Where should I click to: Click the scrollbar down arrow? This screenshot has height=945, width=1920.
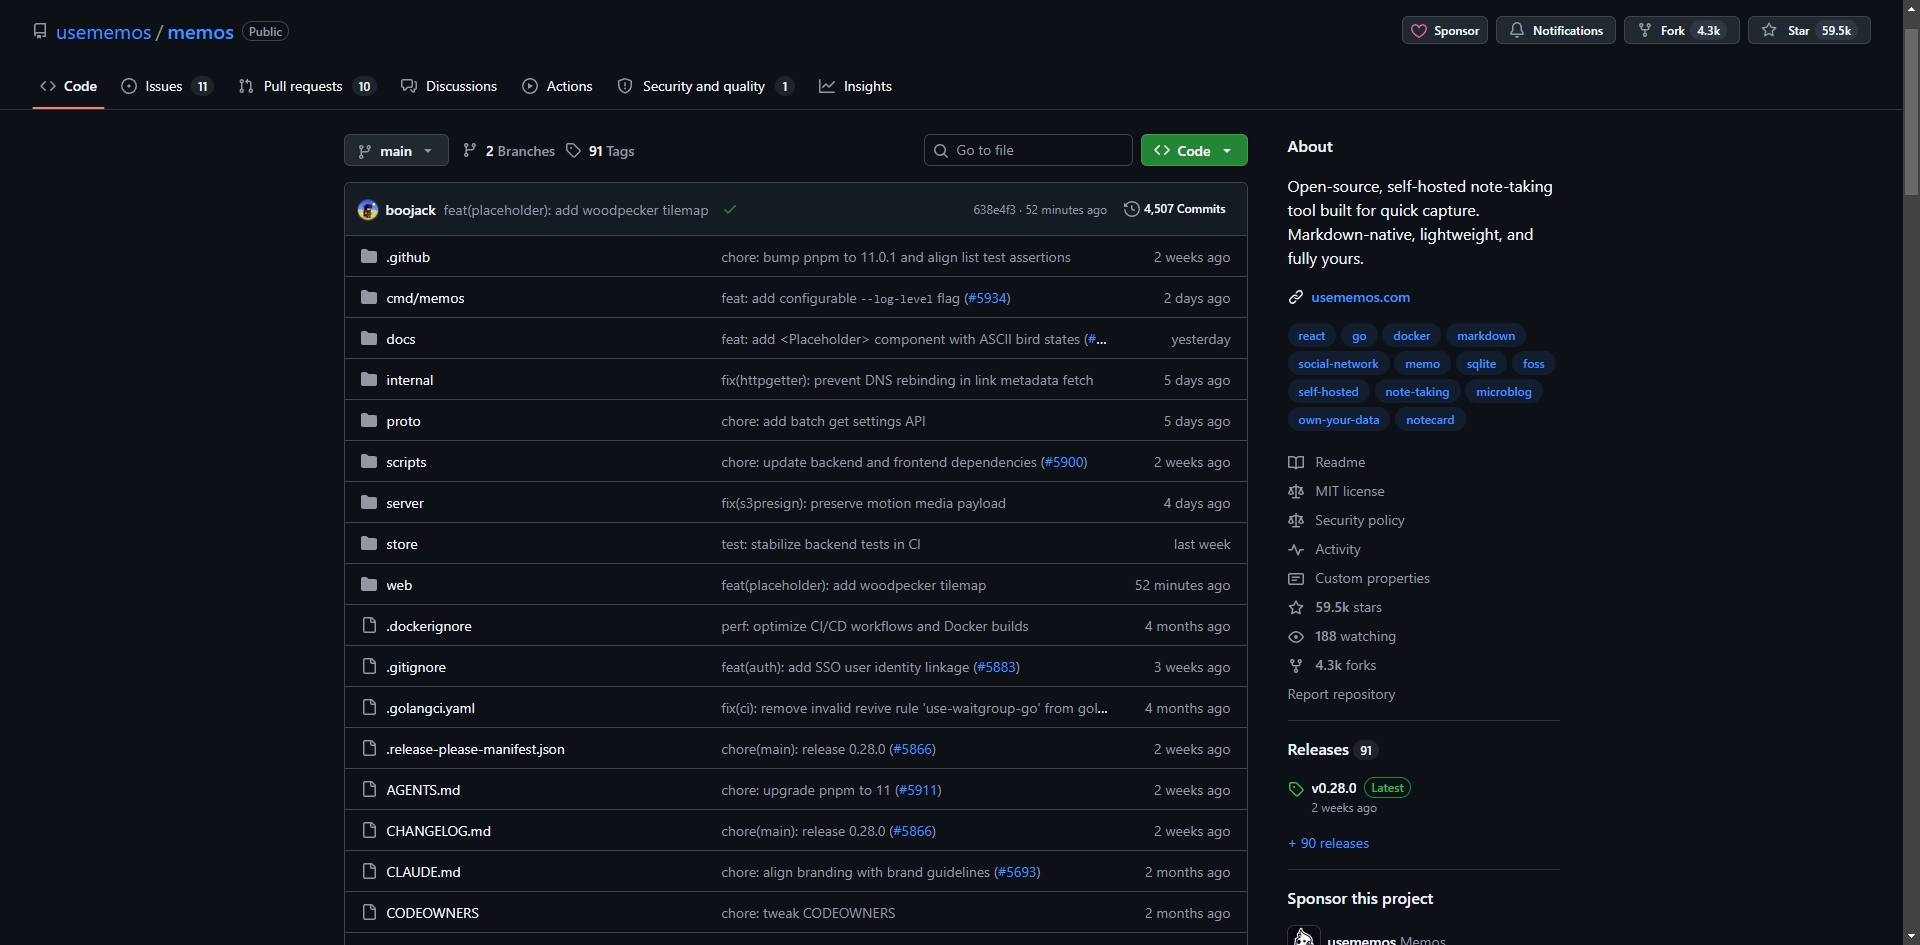point(1911,936)
